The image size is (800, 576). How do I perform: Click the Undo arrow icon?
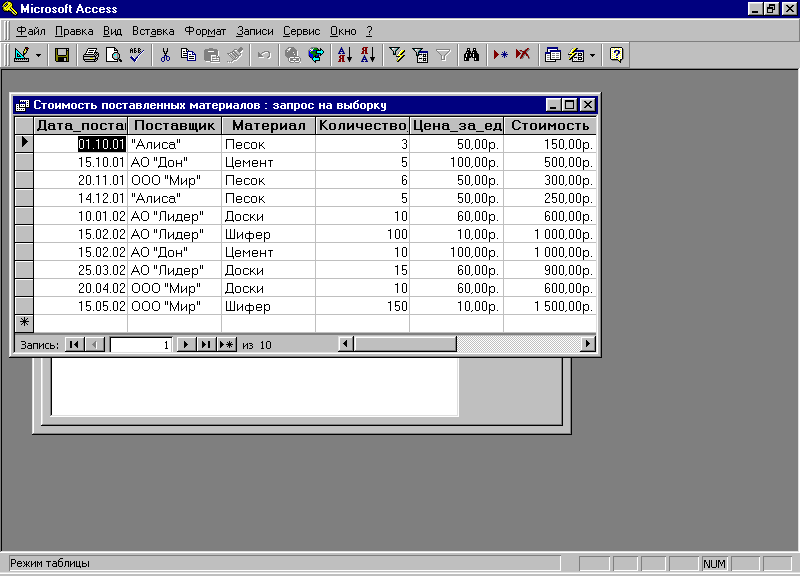pos(264,55)
